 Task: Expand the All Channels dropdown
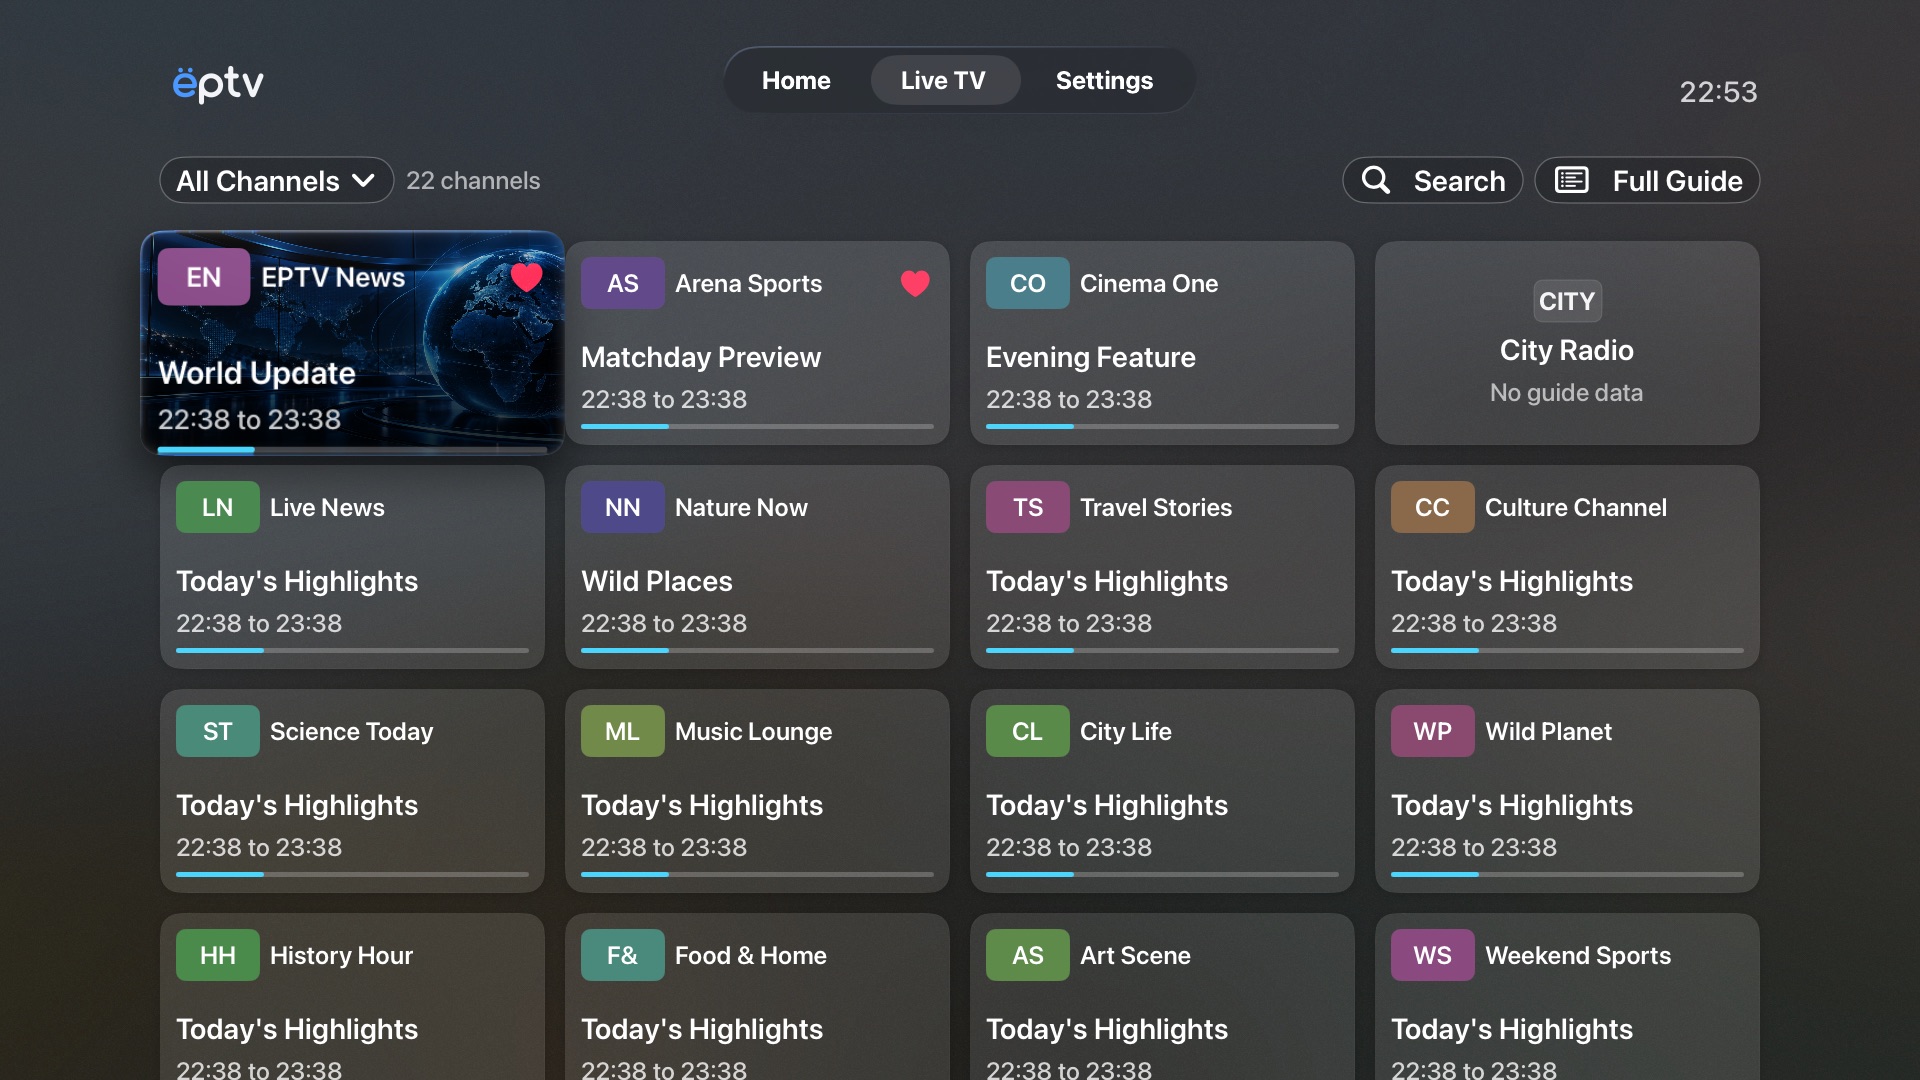pyautogui.click(x=276, y=181)
